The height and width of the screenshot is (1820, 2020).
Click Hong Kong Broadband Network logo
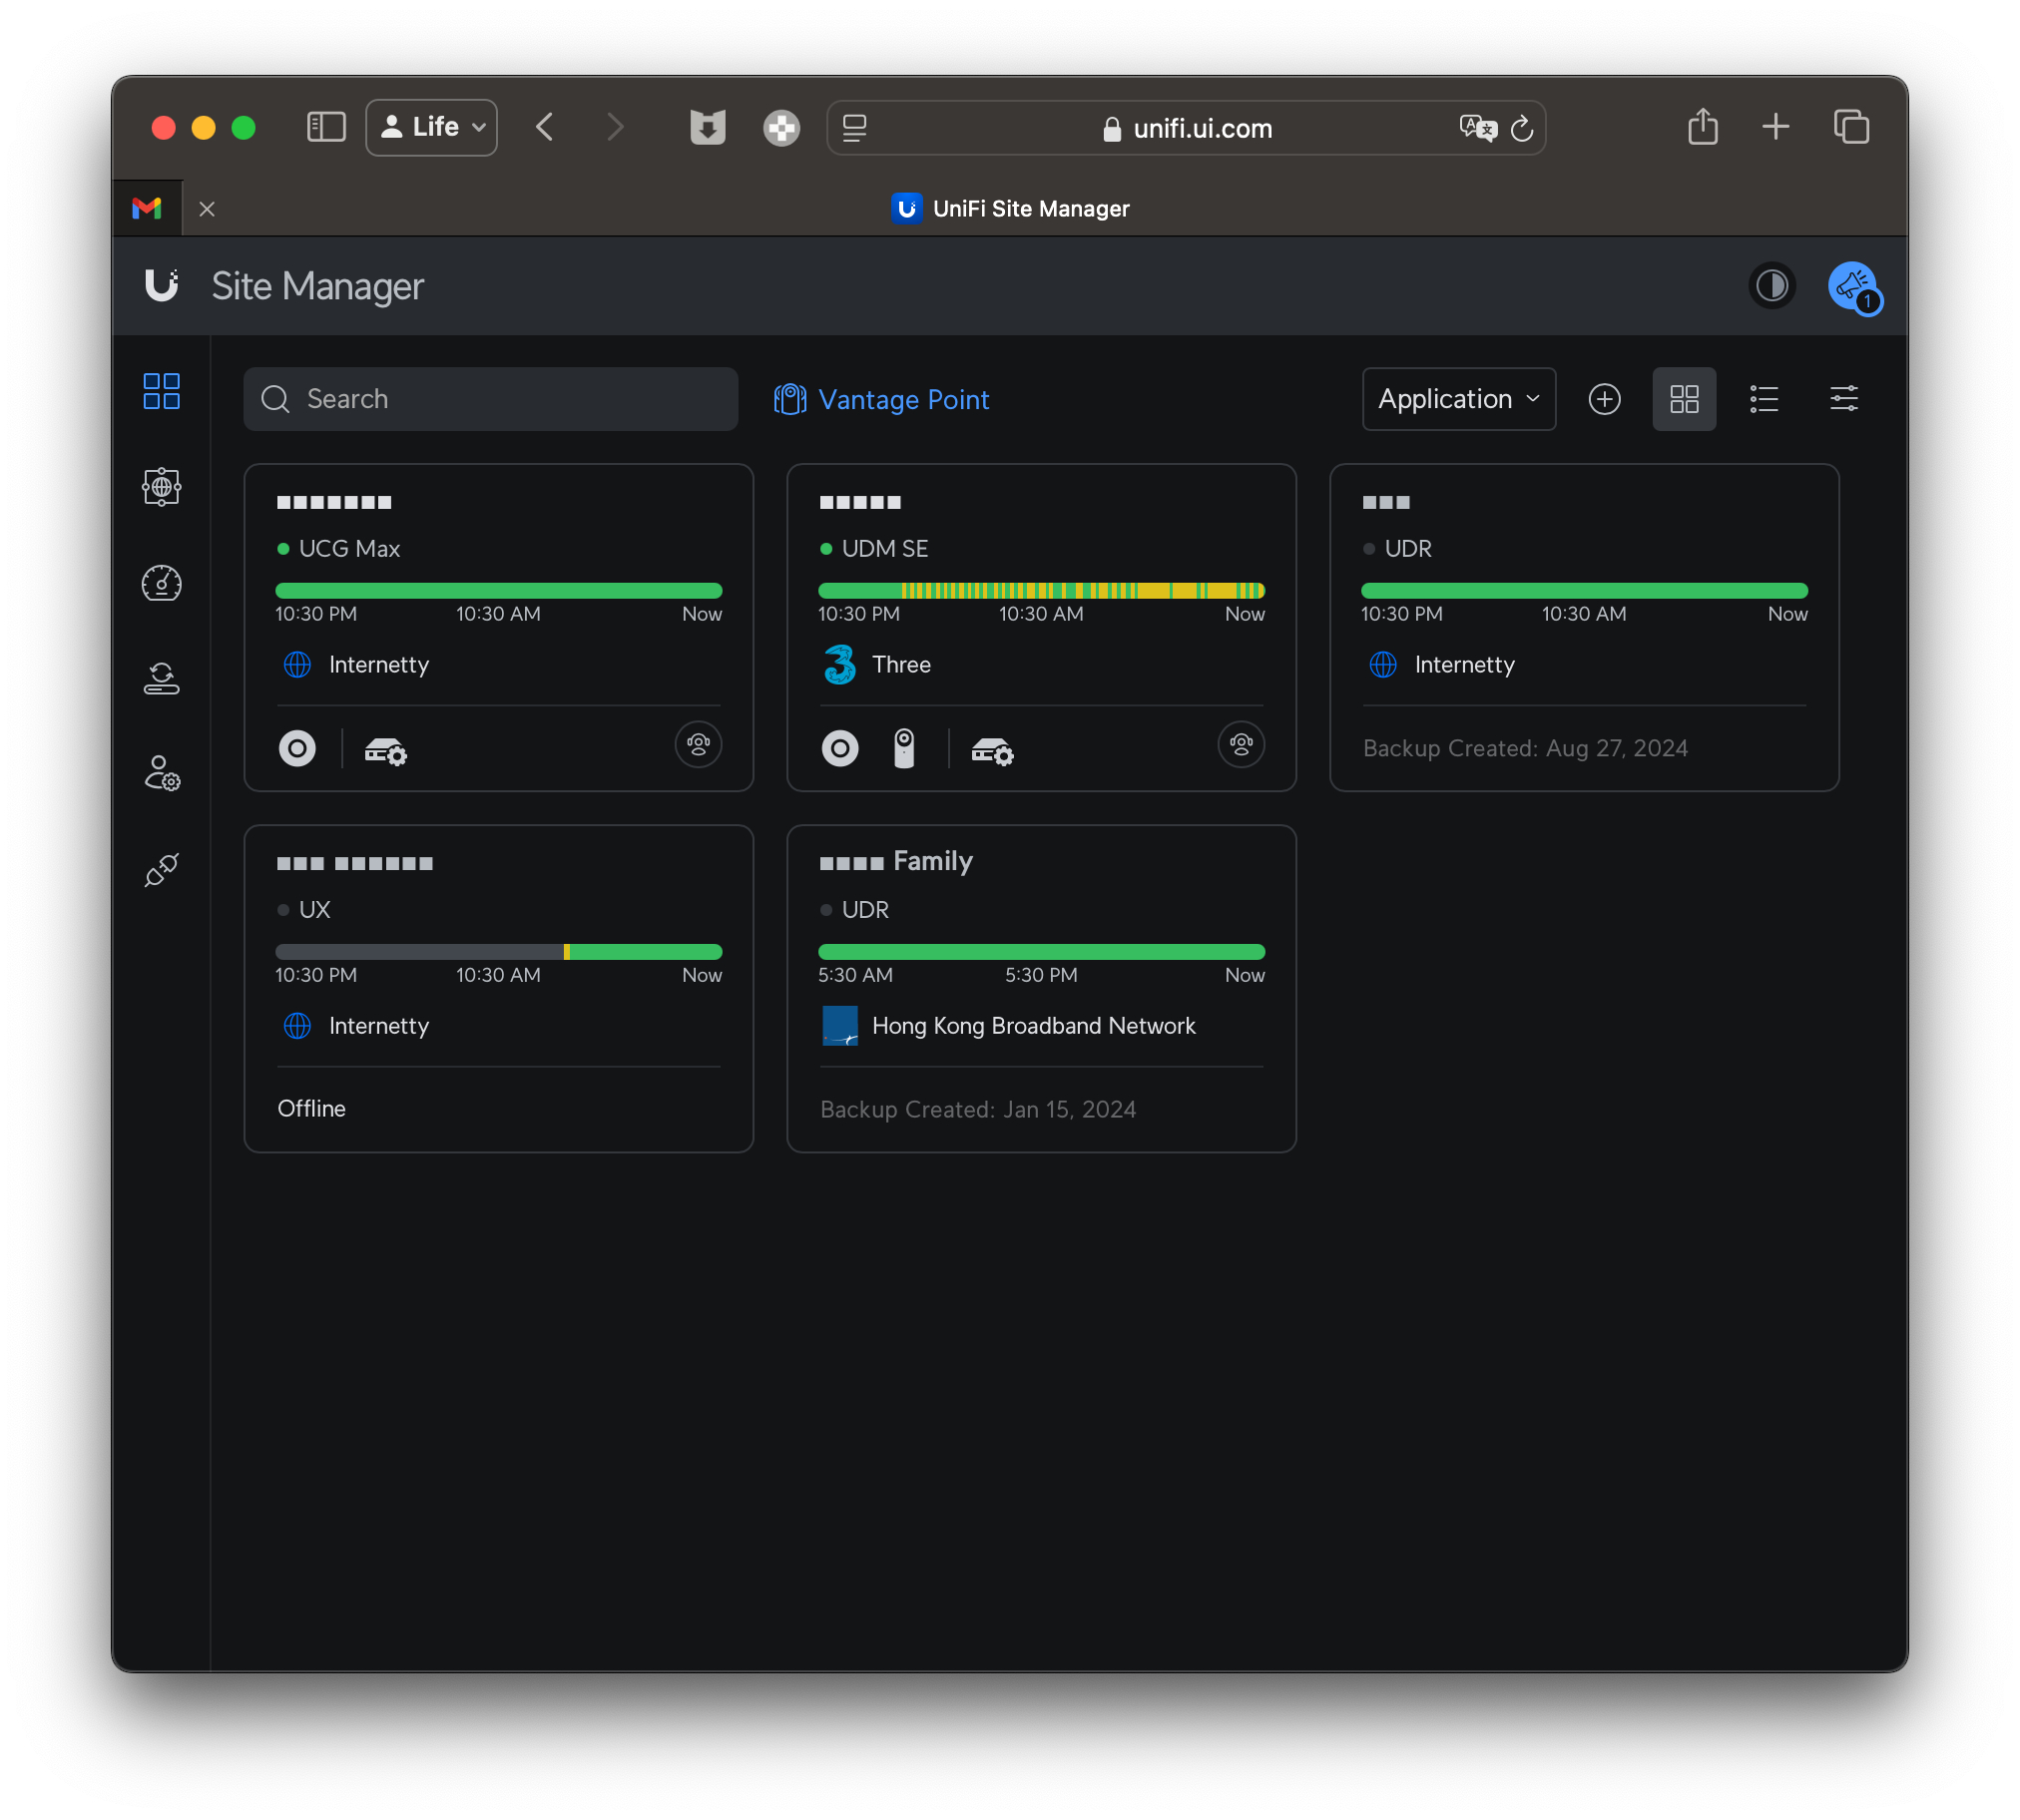[x=840, y=1025]
